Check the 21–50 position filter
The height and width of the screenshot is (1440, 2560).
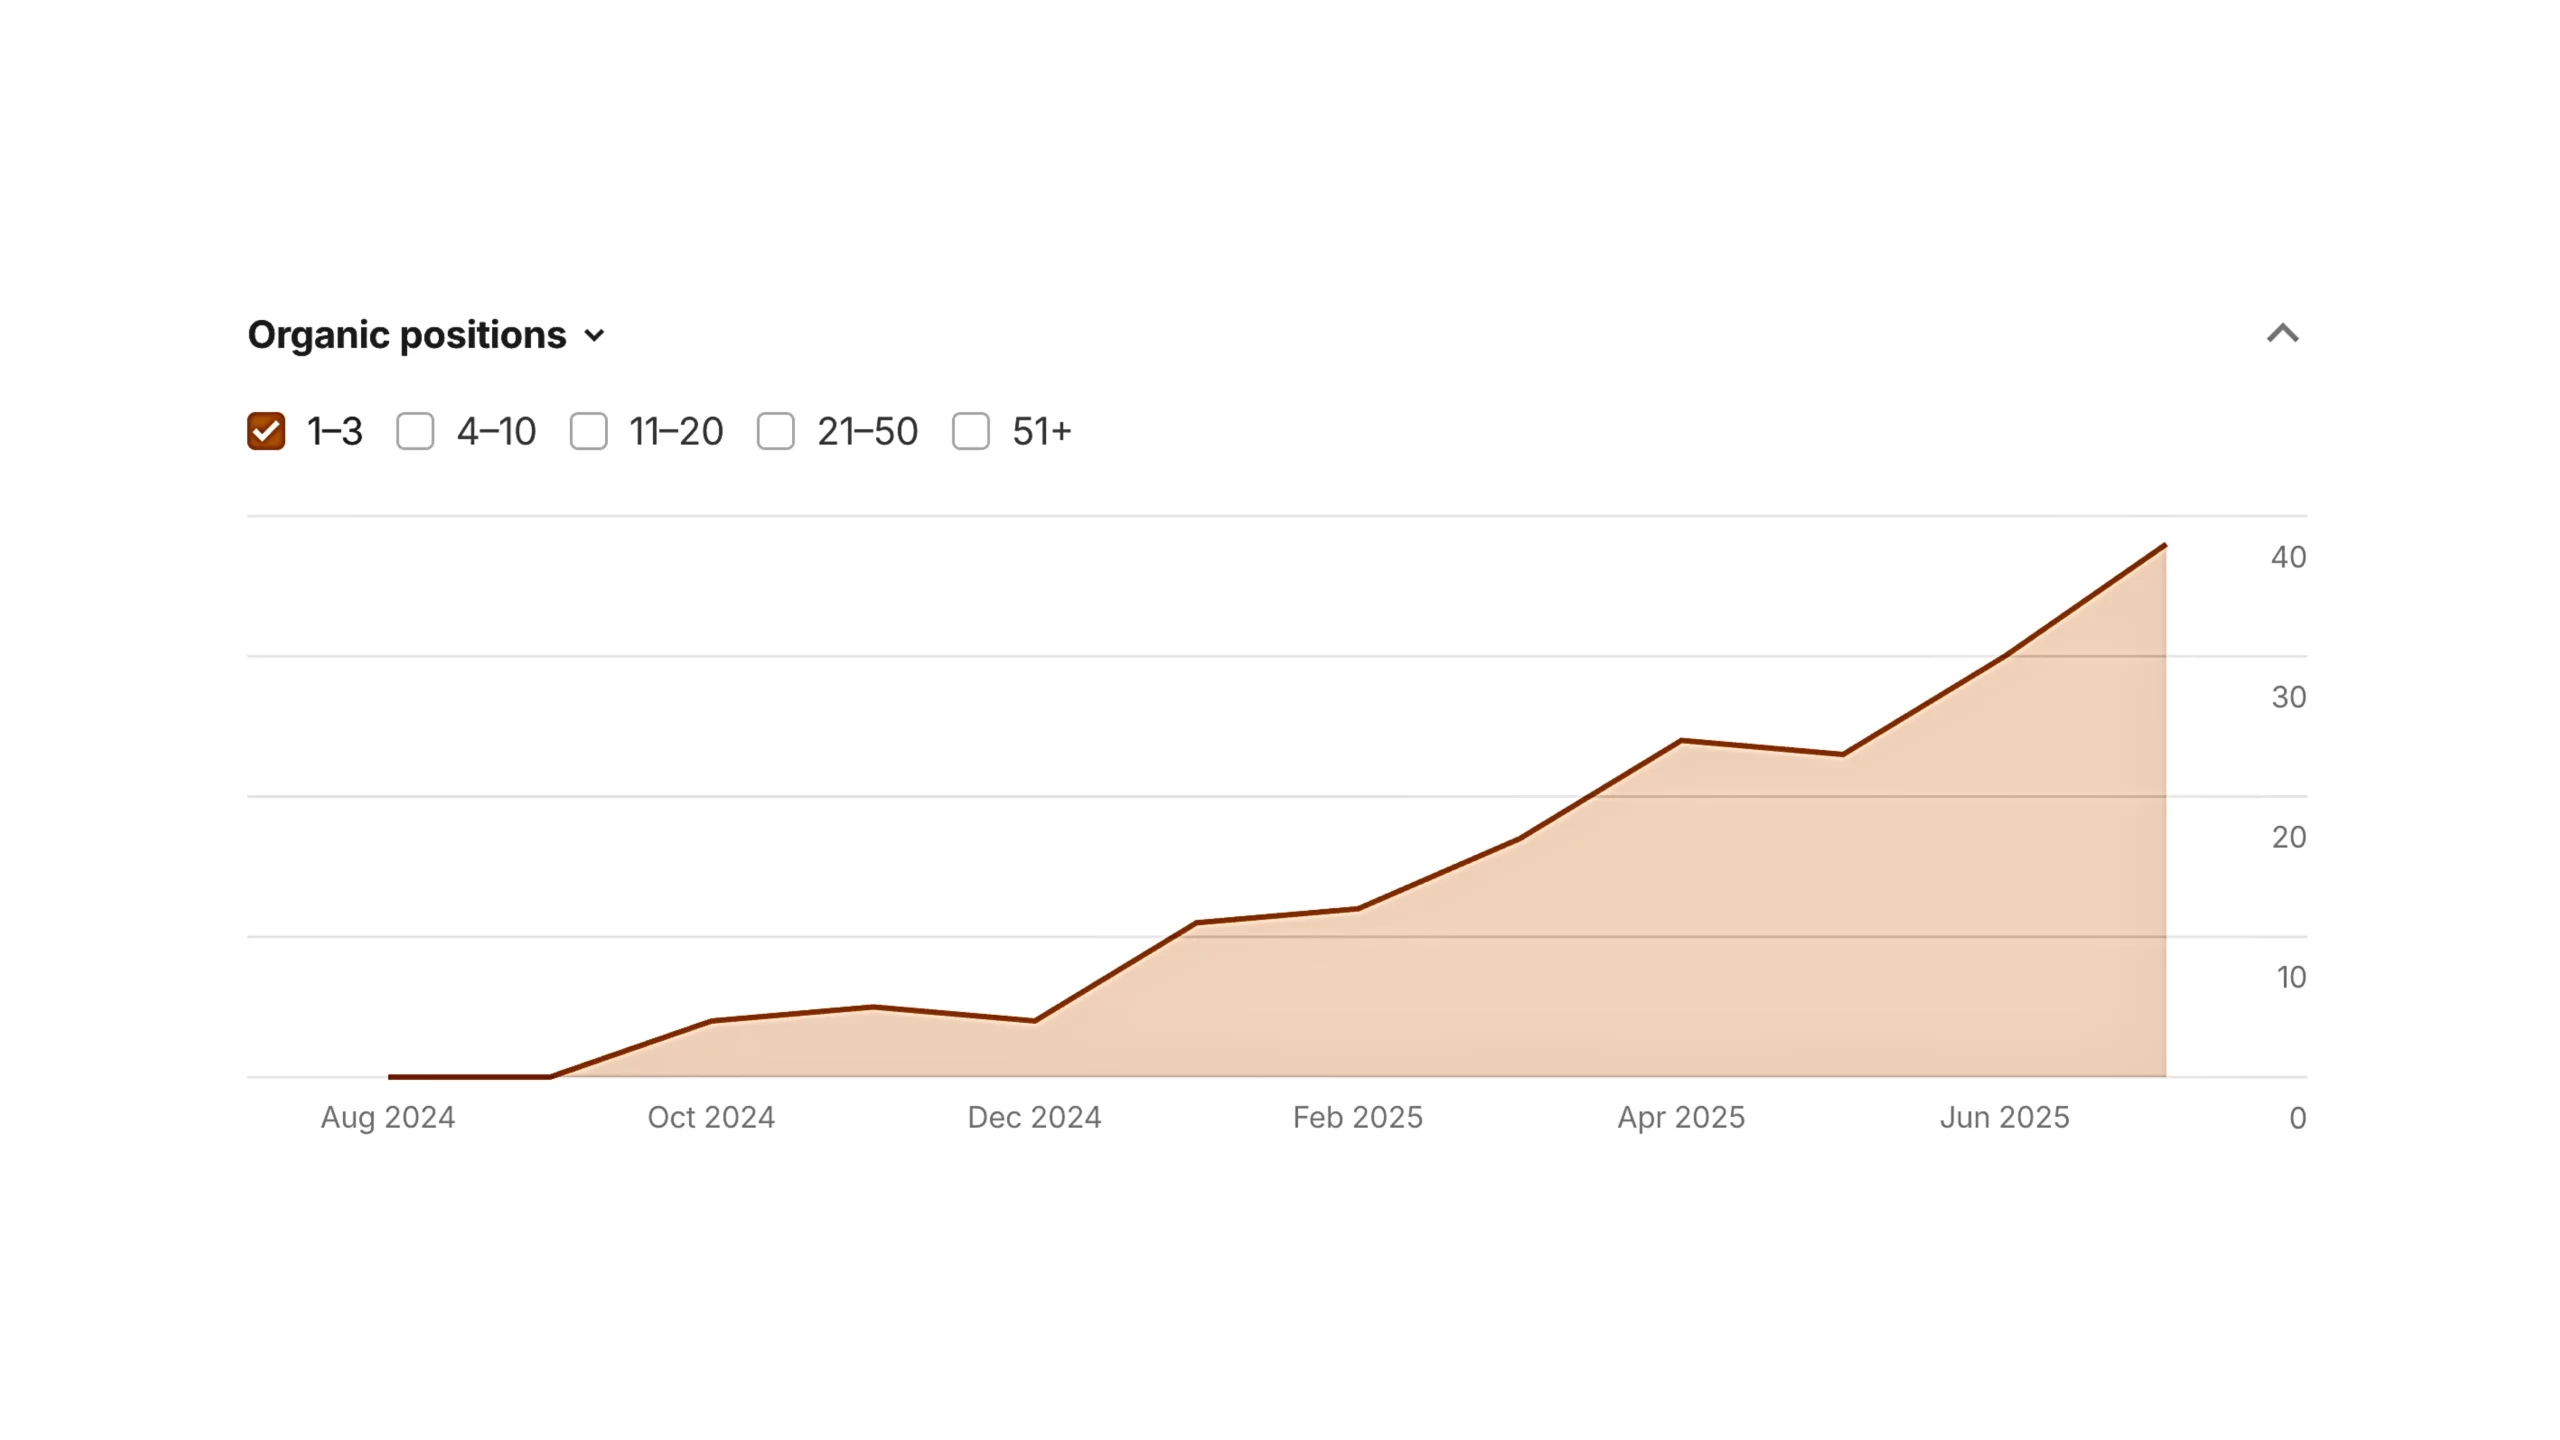click(777, 430)
